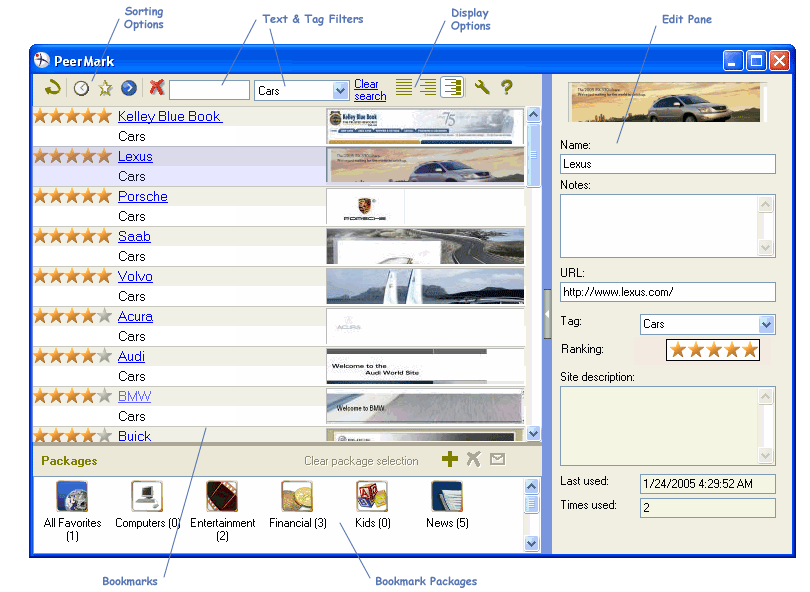Open the Buick bookmark link
Viewport: 810px width, 592px height.
click(134, 435)
